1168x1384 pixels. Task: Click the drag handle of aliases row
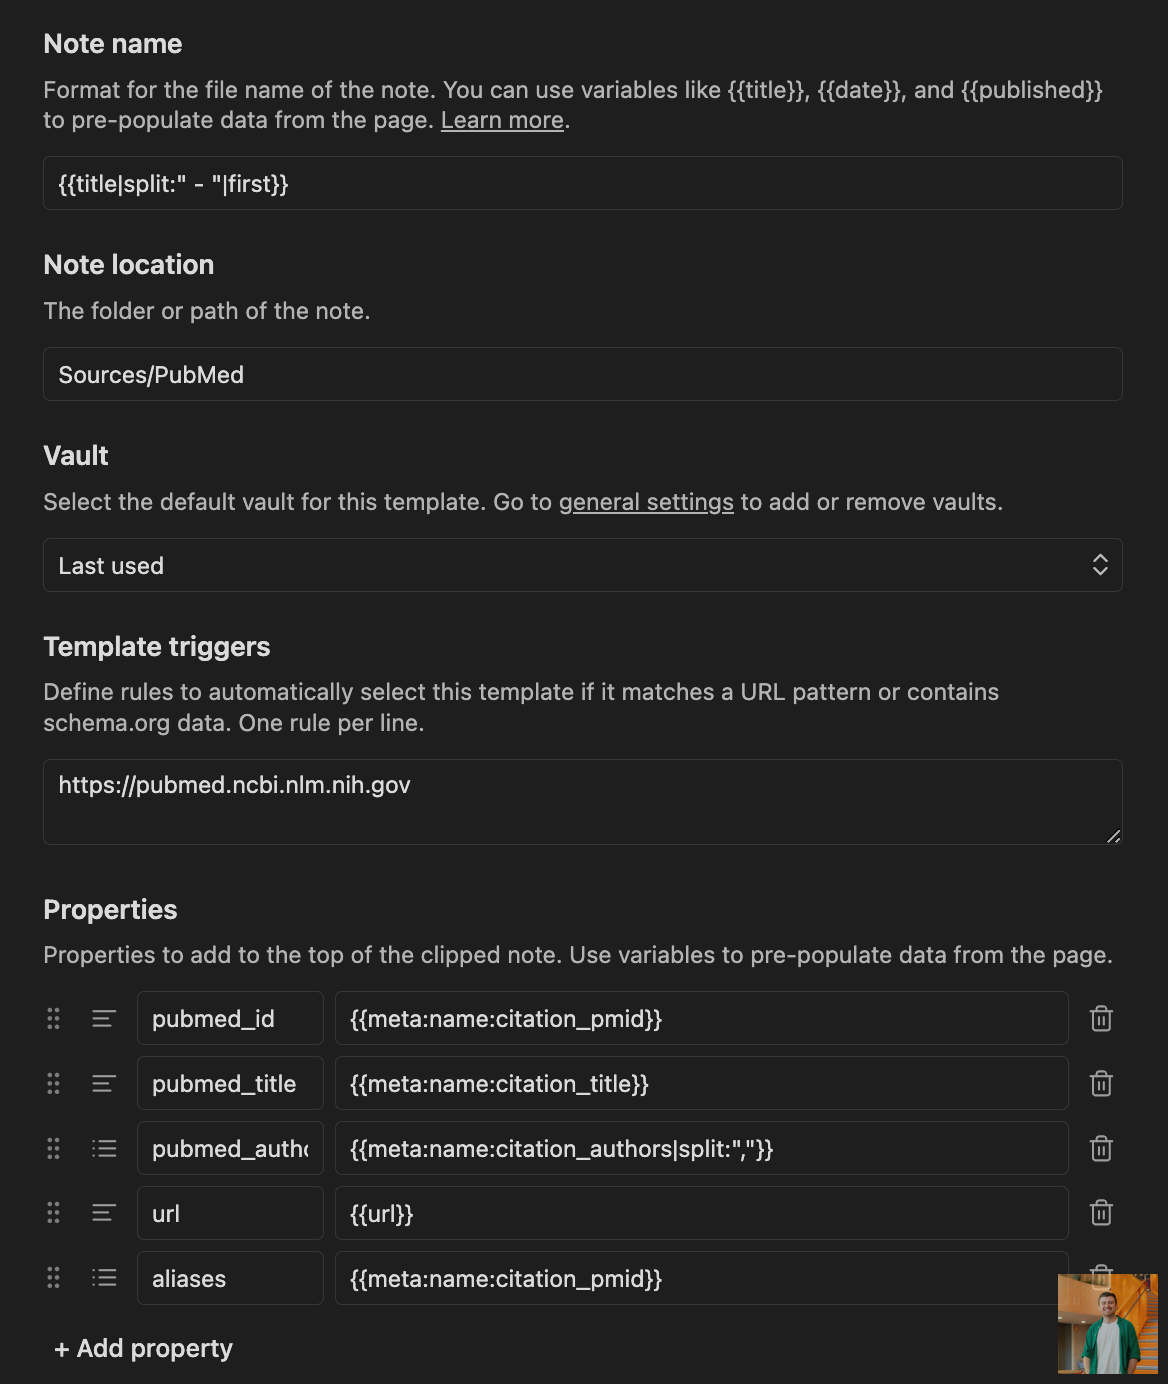pyautogui.click(x=54, y=1278)
